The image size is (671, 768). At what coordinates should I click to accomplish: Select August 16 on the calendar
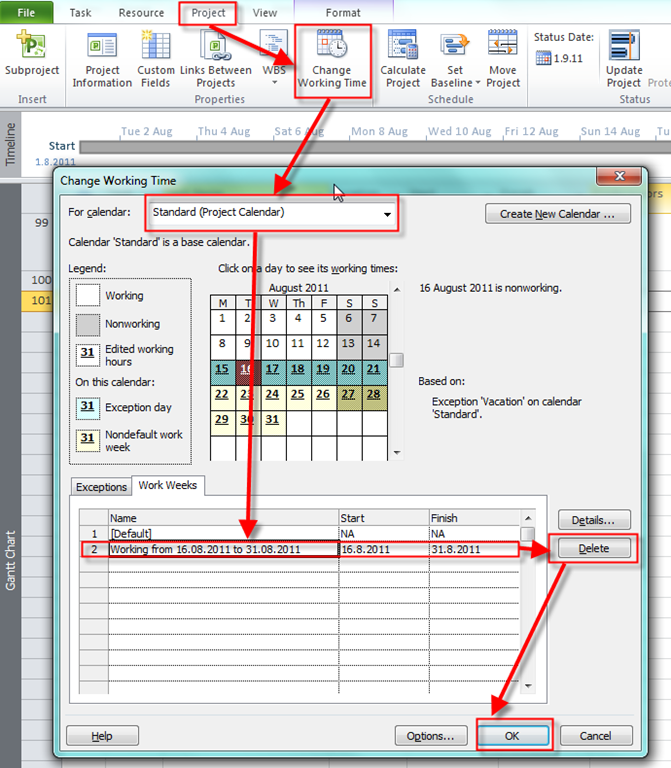pyautogui.click(x=247, y=369)
